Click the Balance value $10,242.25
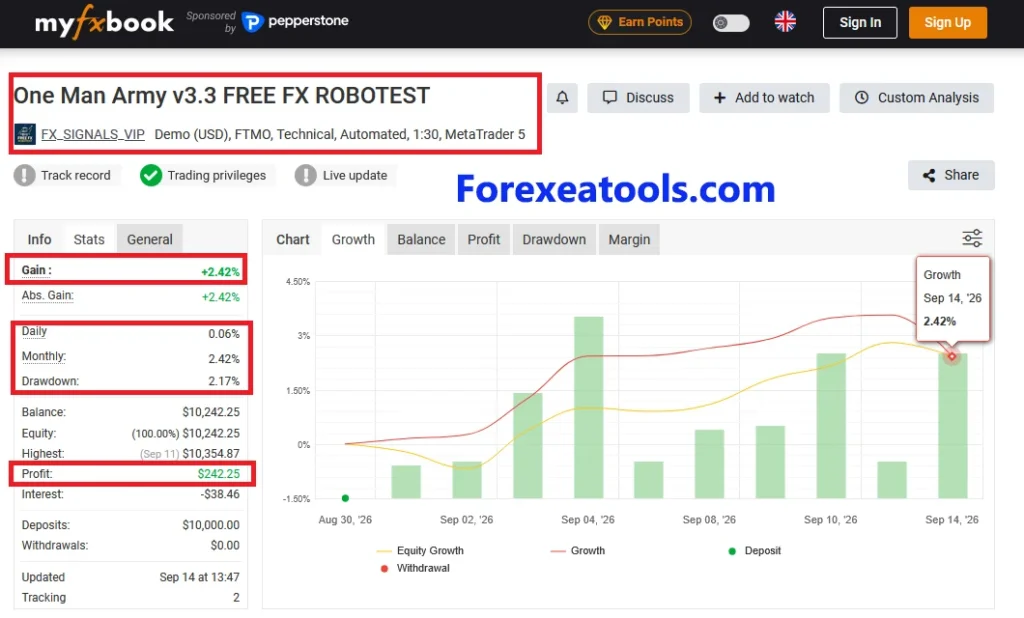 (x=211, y=412)
